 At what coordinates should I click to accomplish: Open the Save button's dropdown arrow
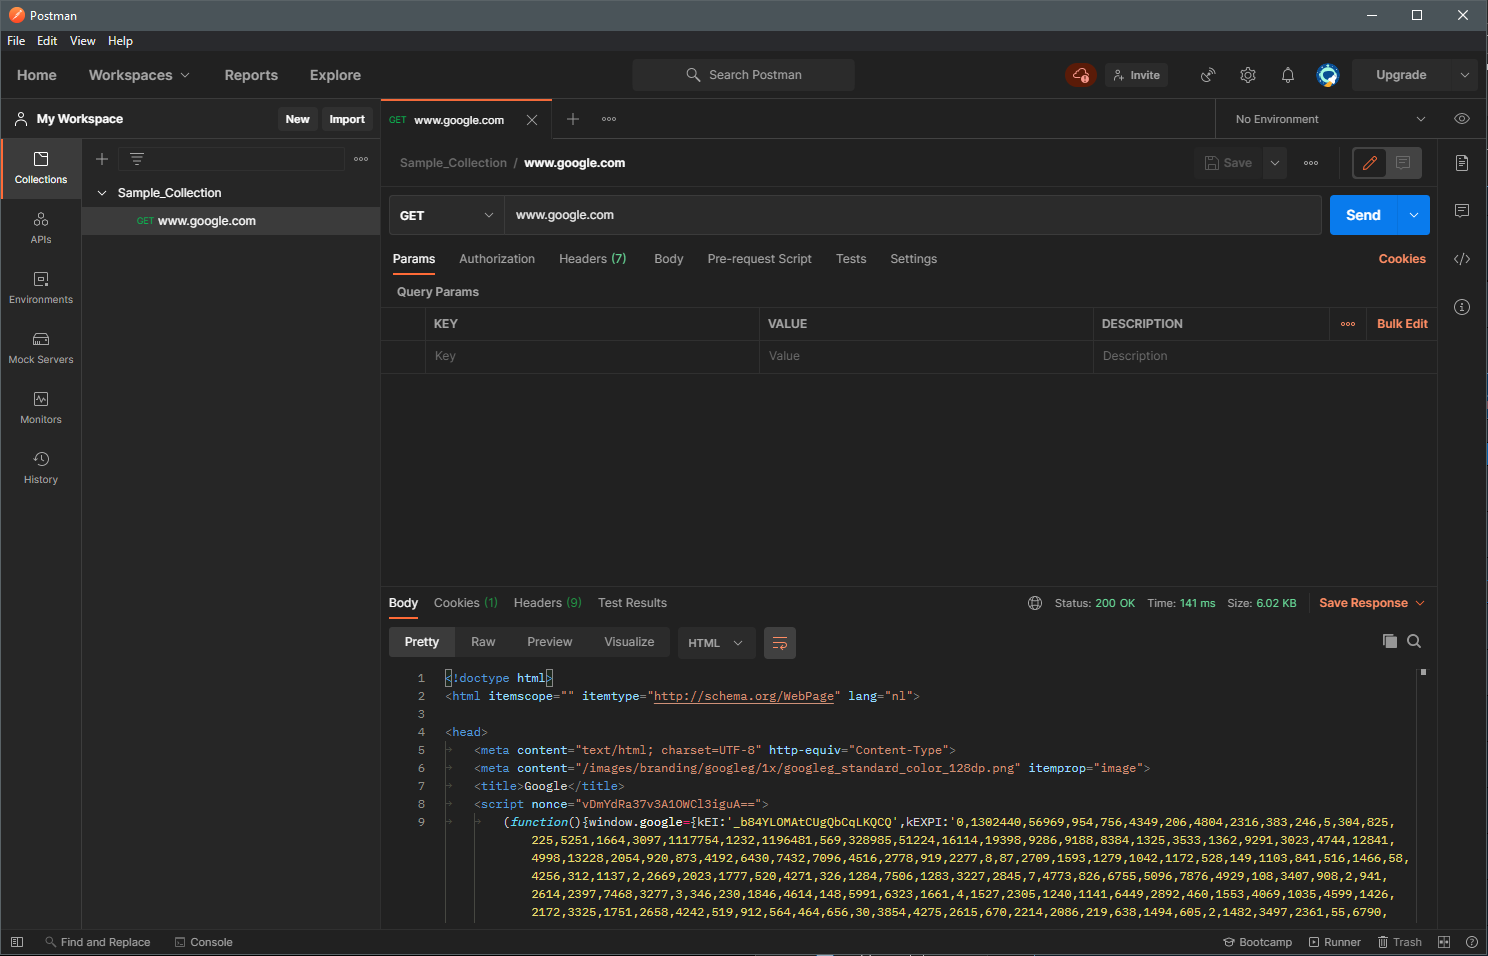click(1275, 163)
